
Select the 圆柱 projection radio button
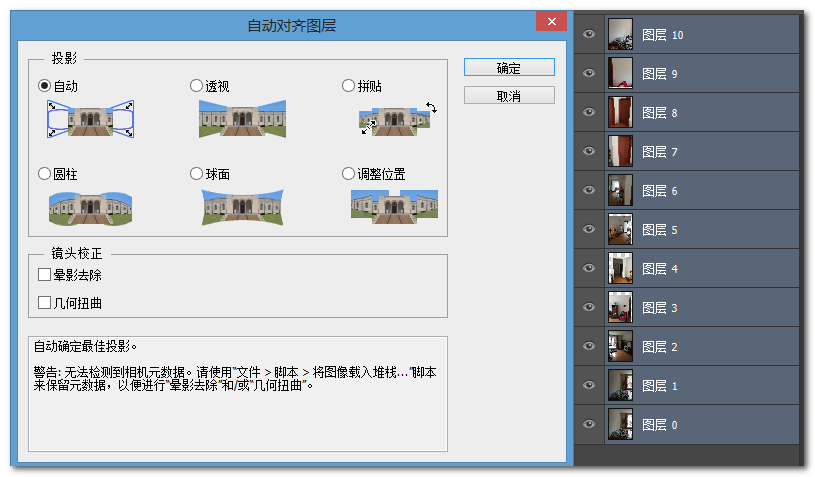click(45, 174)
